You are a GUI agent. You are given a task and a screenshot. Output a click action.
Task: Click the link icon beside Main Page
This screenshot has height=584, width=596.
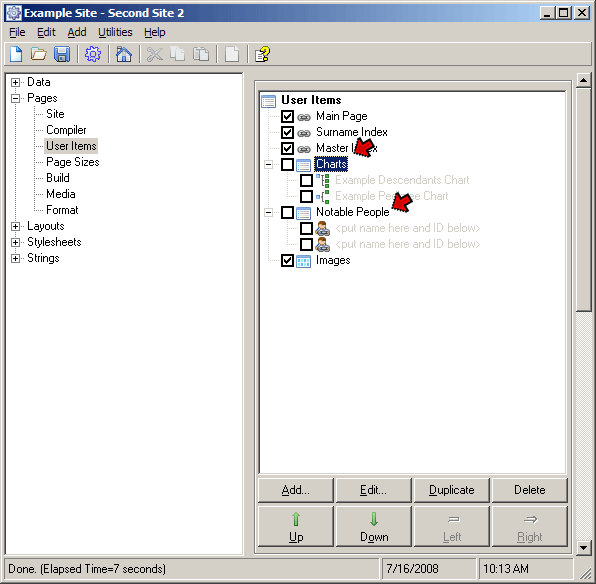click(x=304, y=117)
